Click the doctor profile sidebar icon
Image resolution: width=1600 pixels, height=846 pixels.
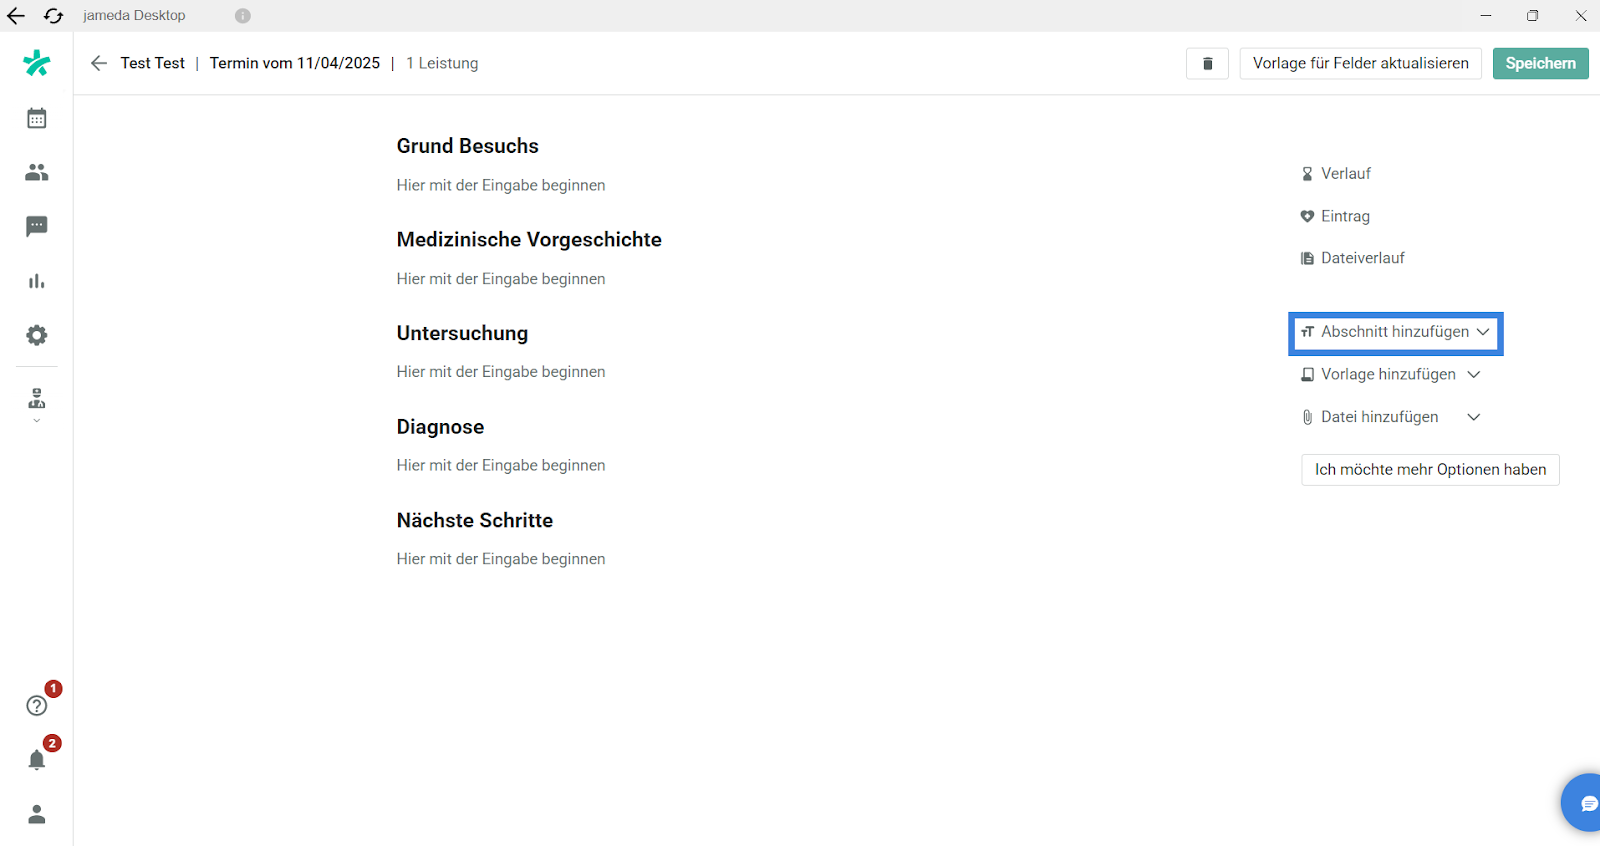(x=37, y=398)
